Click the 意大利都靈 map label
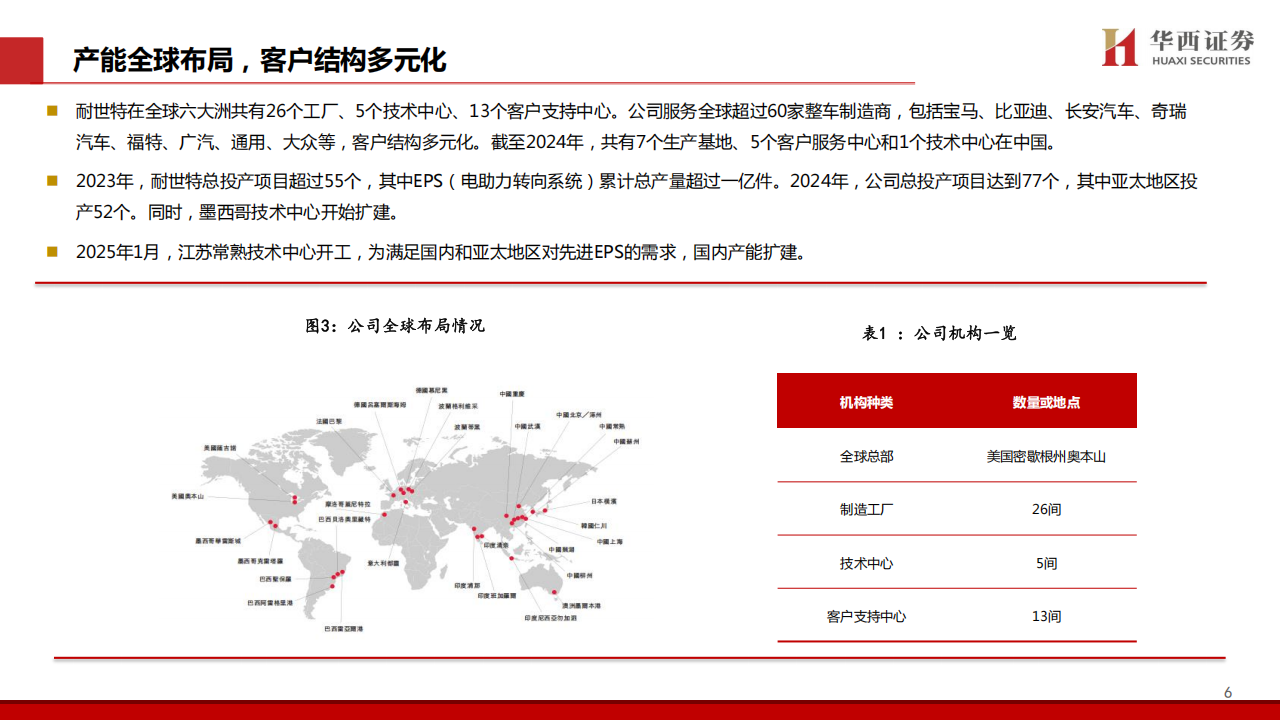Viewport: 1280px width, 720px height. 383,563
